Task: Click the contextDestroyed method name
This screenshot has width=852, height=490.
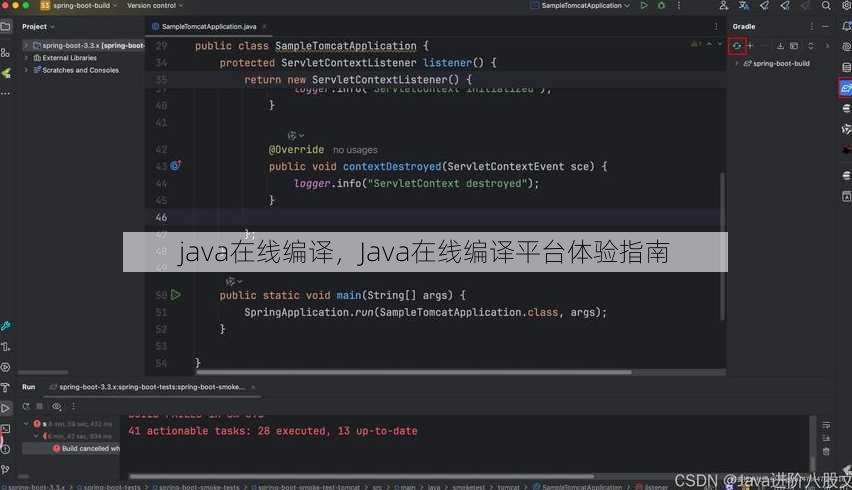Action: click(392, 167)
